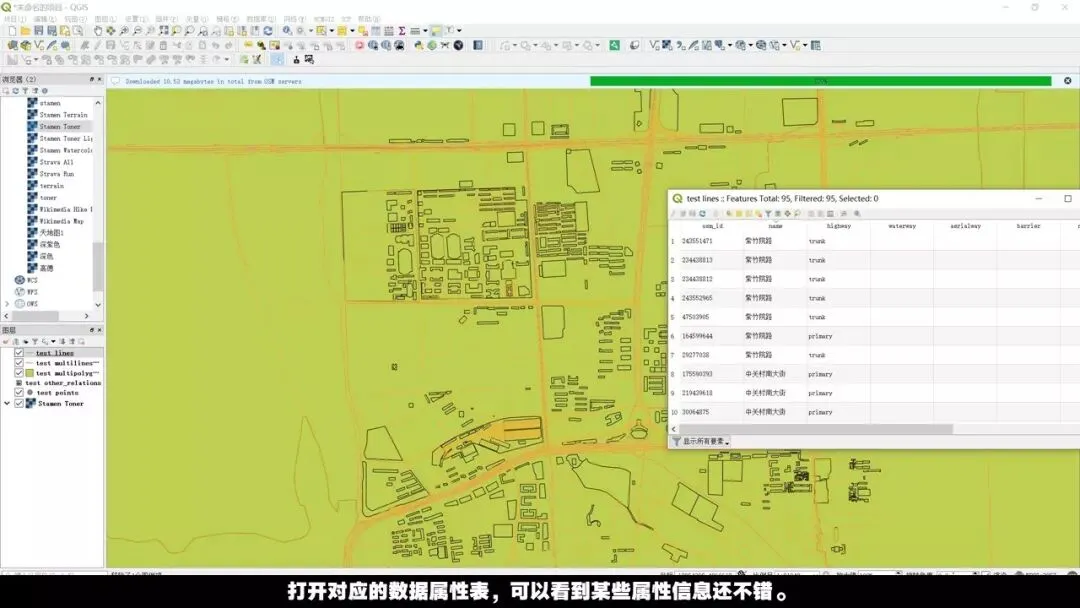Sort by the highway column header
Viewport: 1080px width, 608px height.
pyautogui.click(x=838, y=226)
